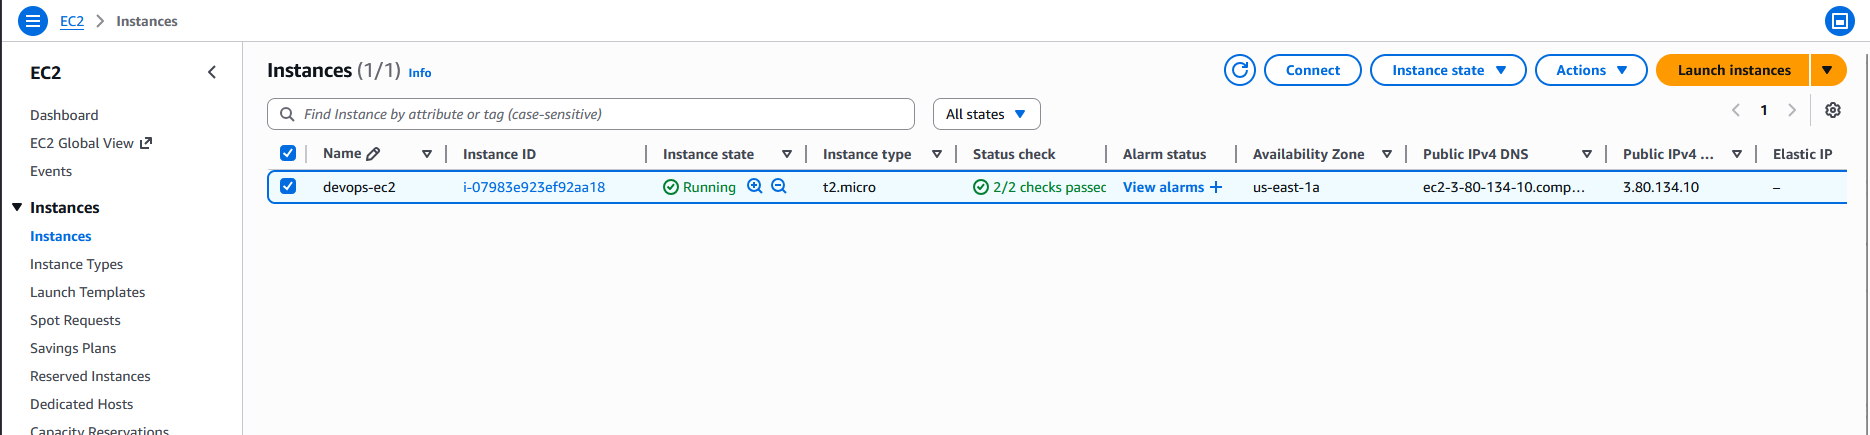1870x435 pixels.
Task: Click the plus icon to add alarm
Action: [1216, 187]
